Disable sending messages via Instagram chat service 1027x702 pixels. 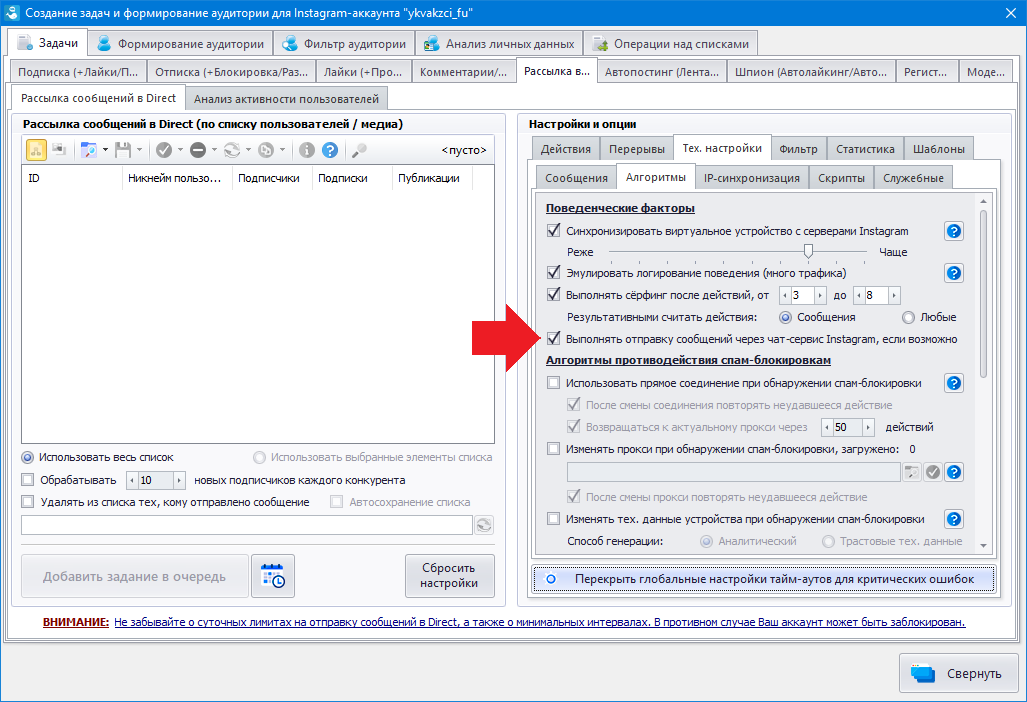point(554,340)
